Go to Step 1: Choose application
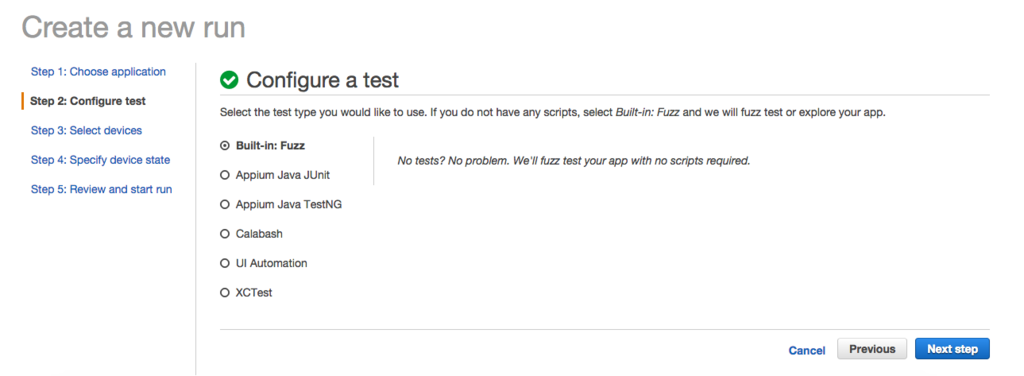The image size is (1024, 376). (x=98, y=72)
